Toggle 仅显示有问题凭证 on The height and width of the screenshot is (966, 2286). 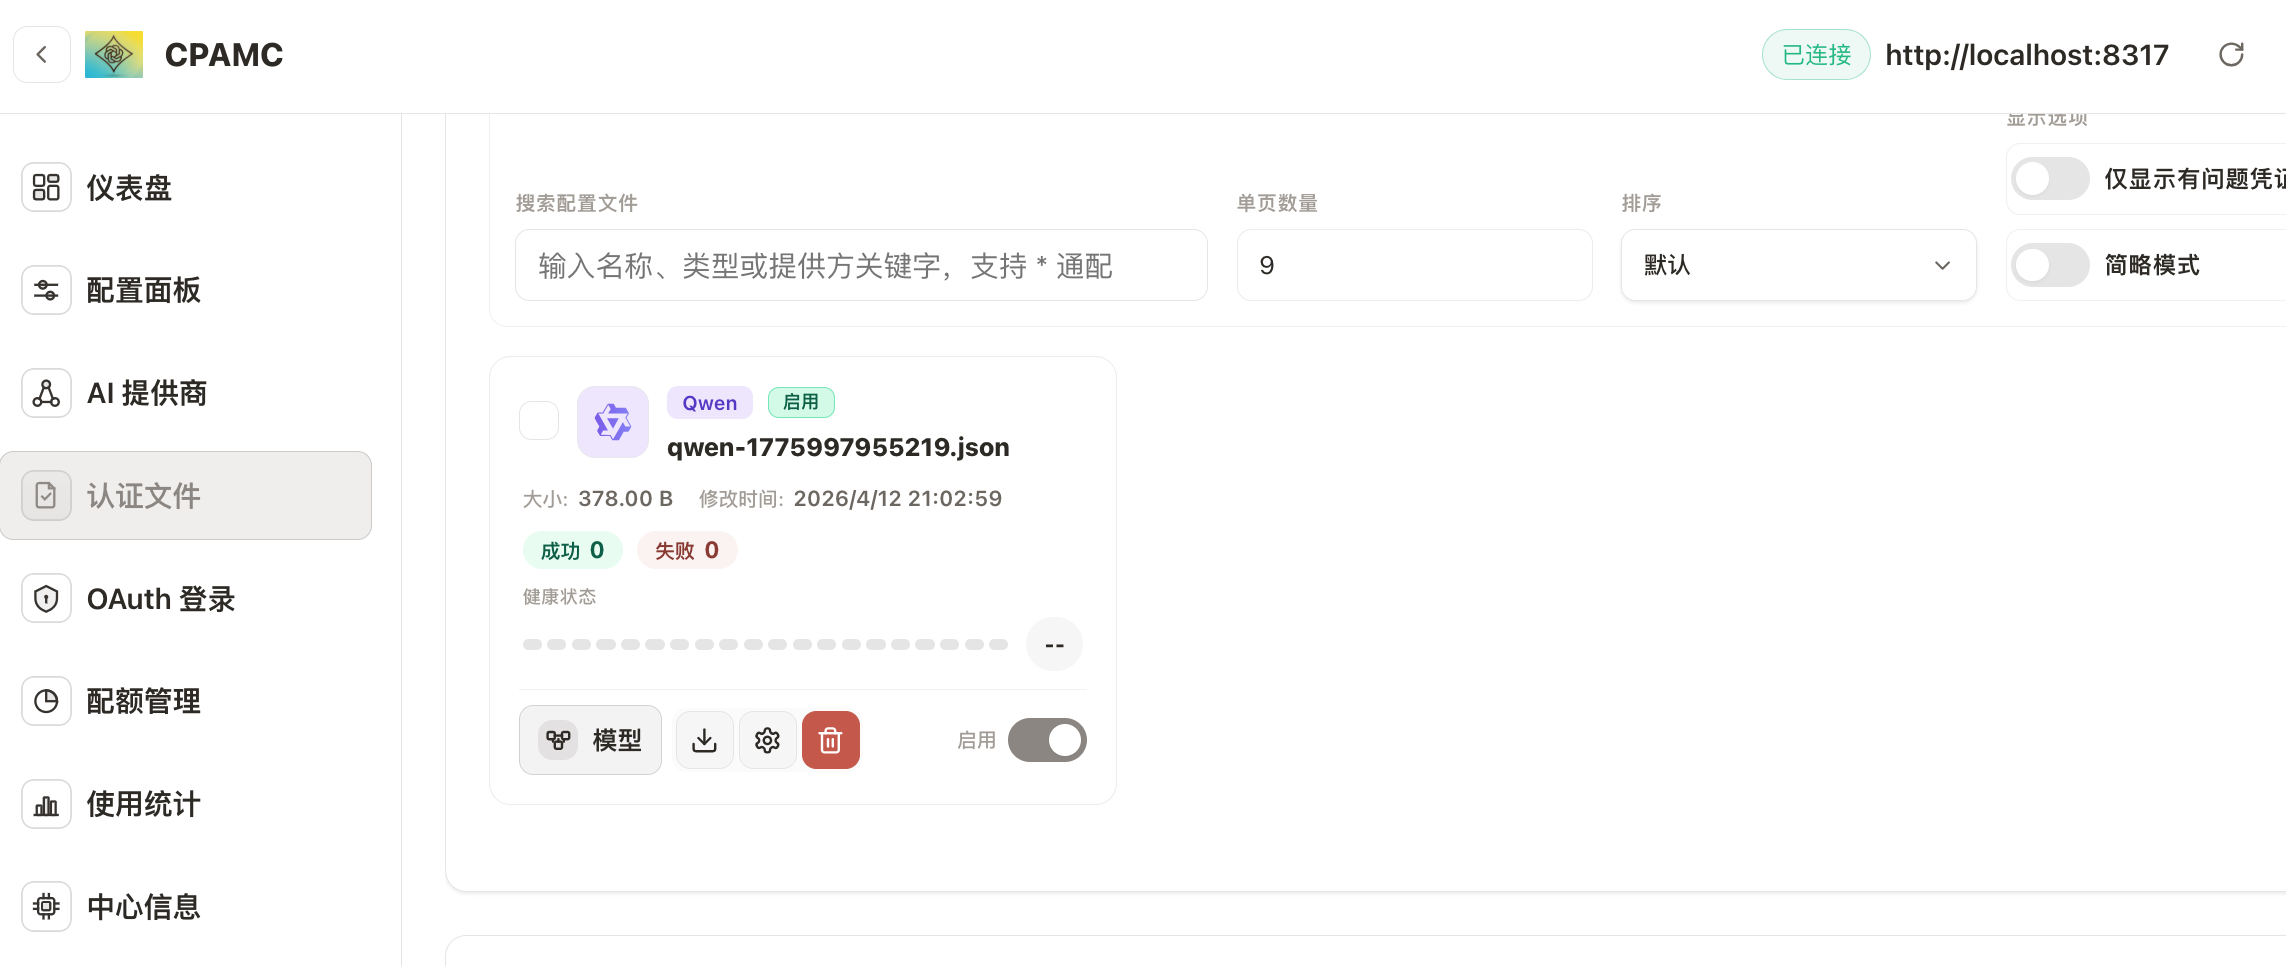pos(2049,179)
